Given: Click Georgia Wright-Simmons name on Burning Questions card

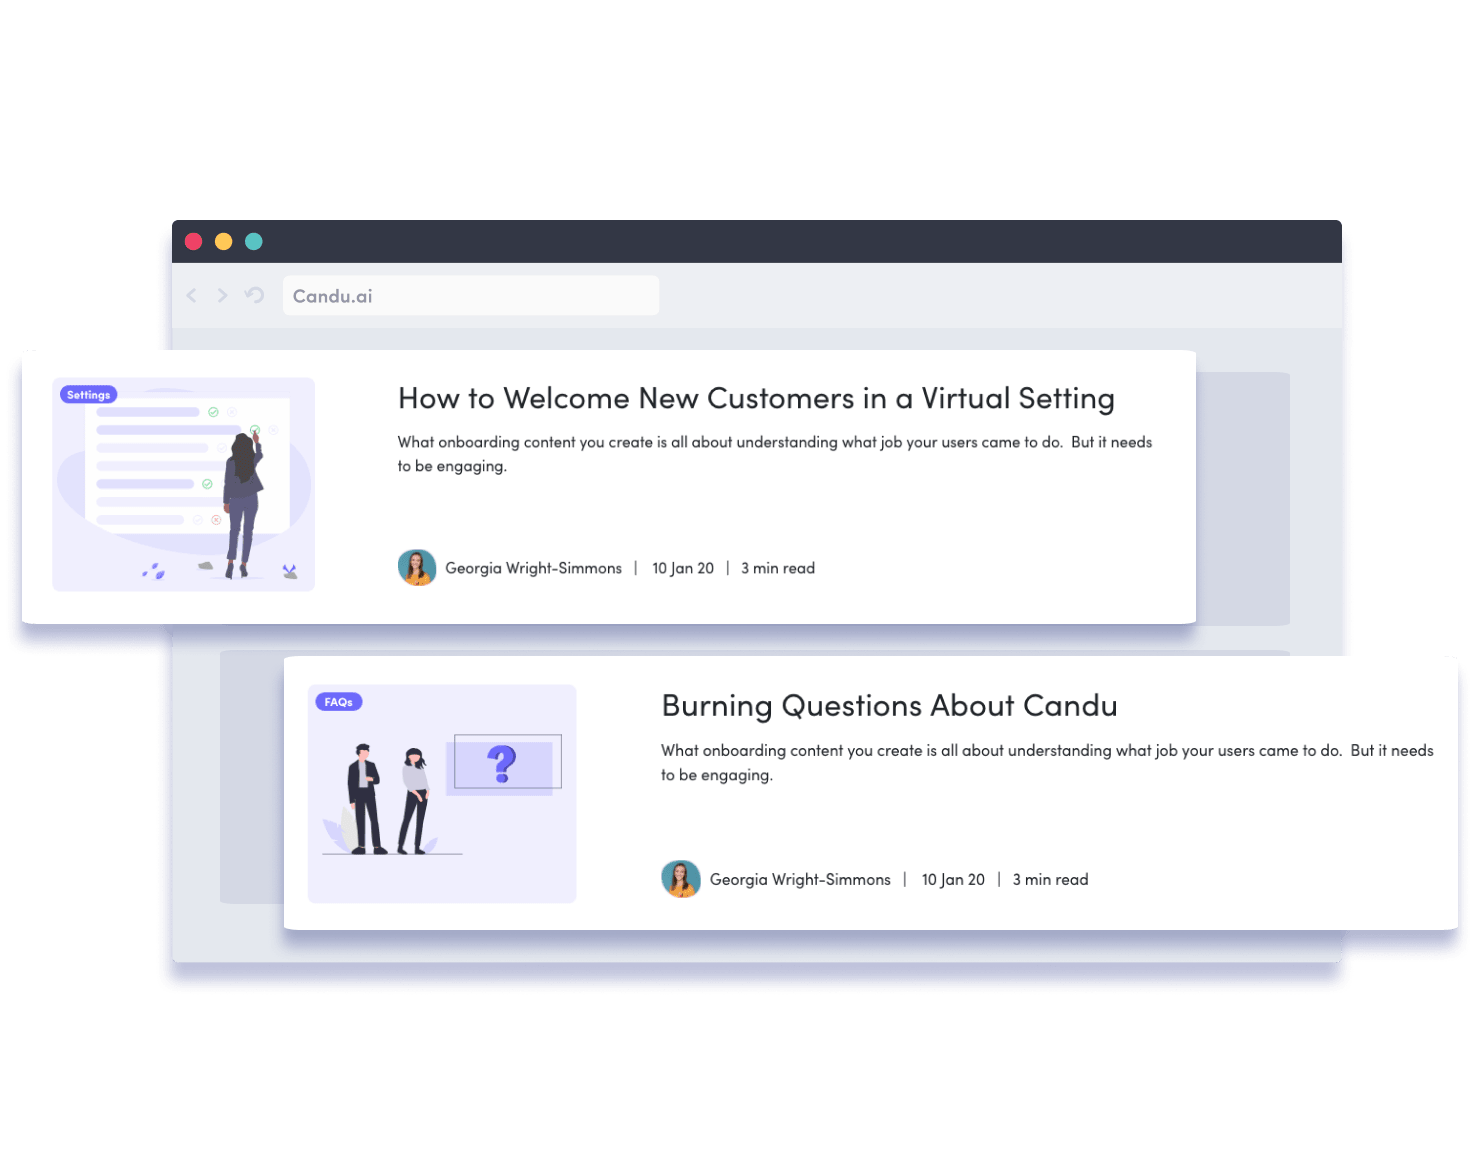Looking at the screenshot, I should (800, 880).
